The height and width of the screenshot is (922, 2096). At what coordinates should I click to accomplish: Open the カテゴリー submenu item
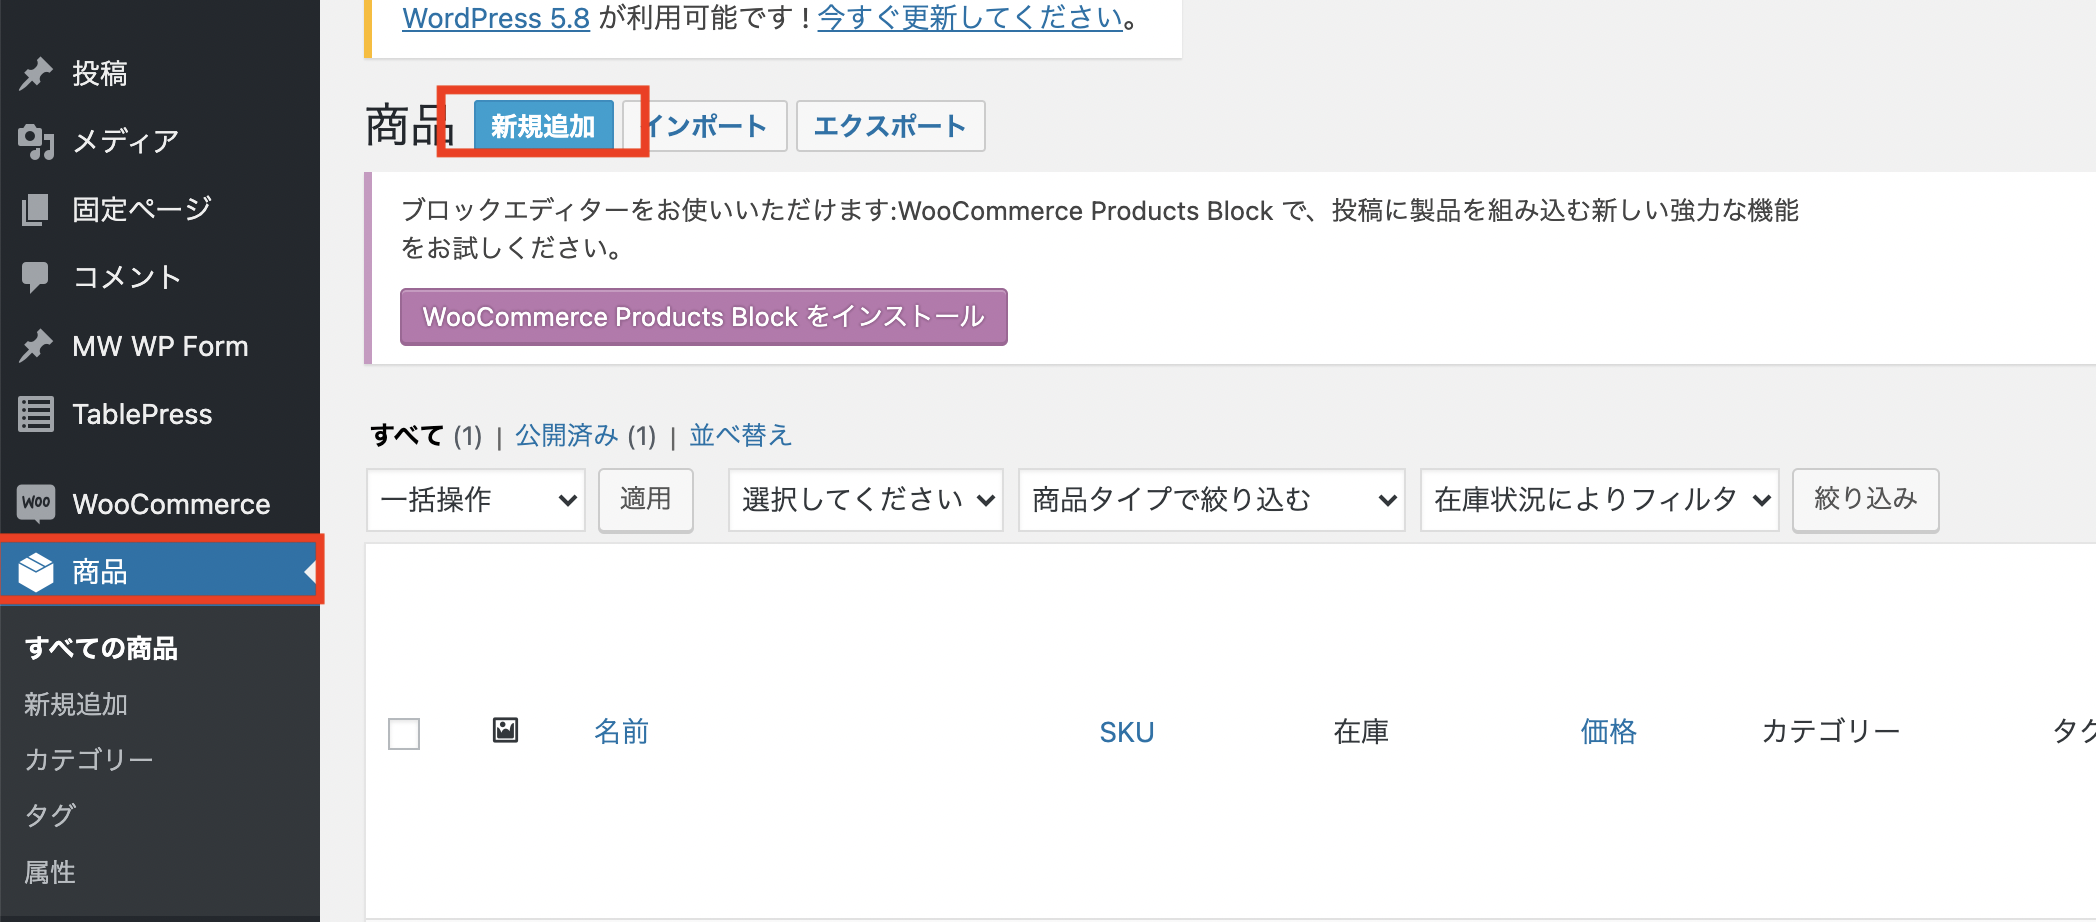click(89, 759)
